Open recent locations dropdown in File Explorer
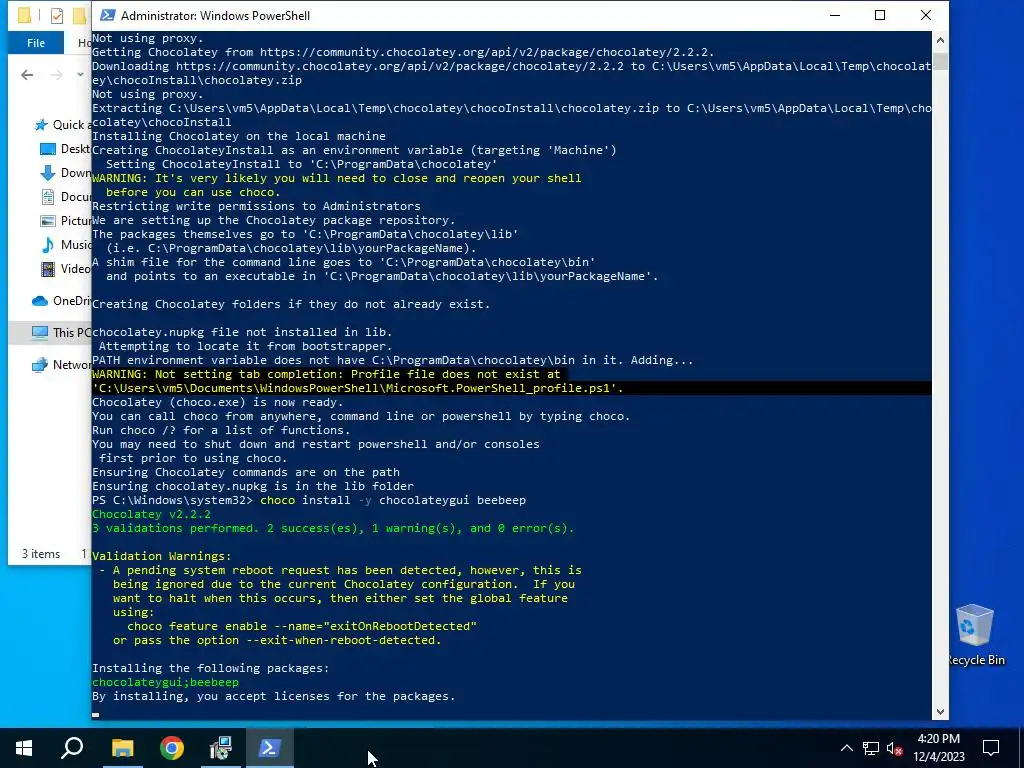Image resolution: width=1024 pixels, height=768 pixels. click(80, 74)
